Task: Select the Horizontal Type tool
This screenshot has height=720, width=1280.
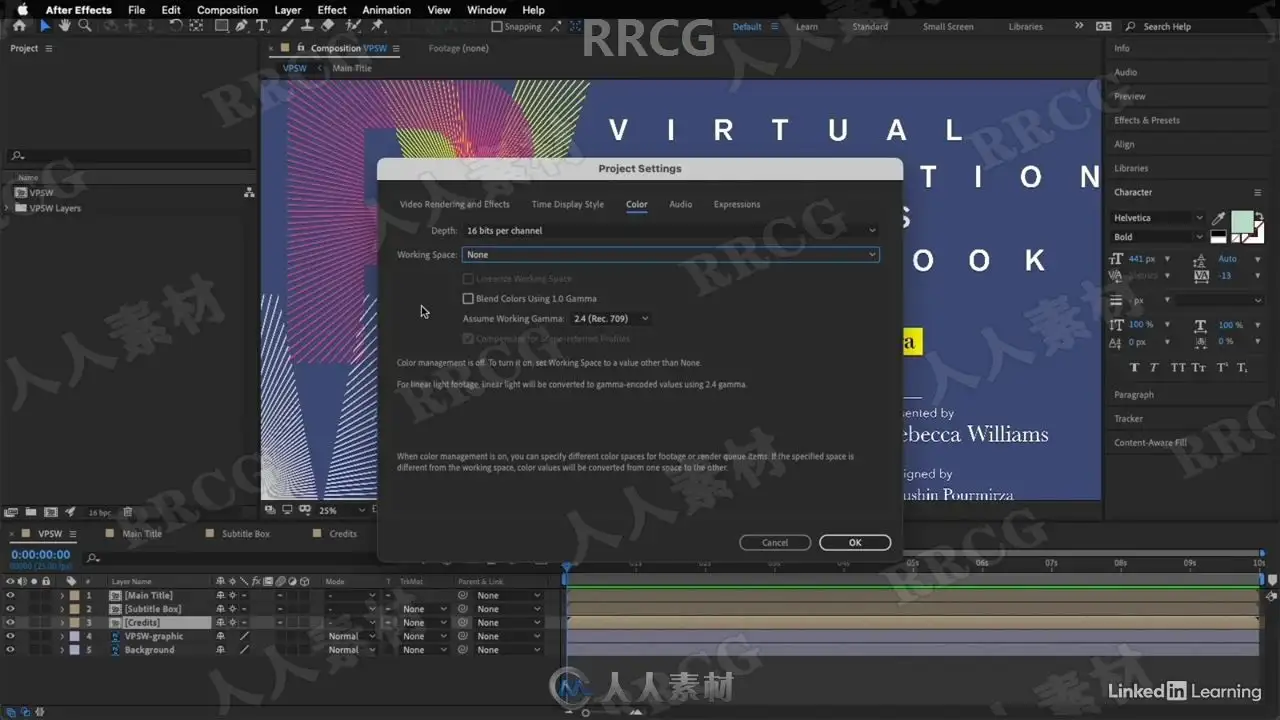Action: (x=262, y=26)
